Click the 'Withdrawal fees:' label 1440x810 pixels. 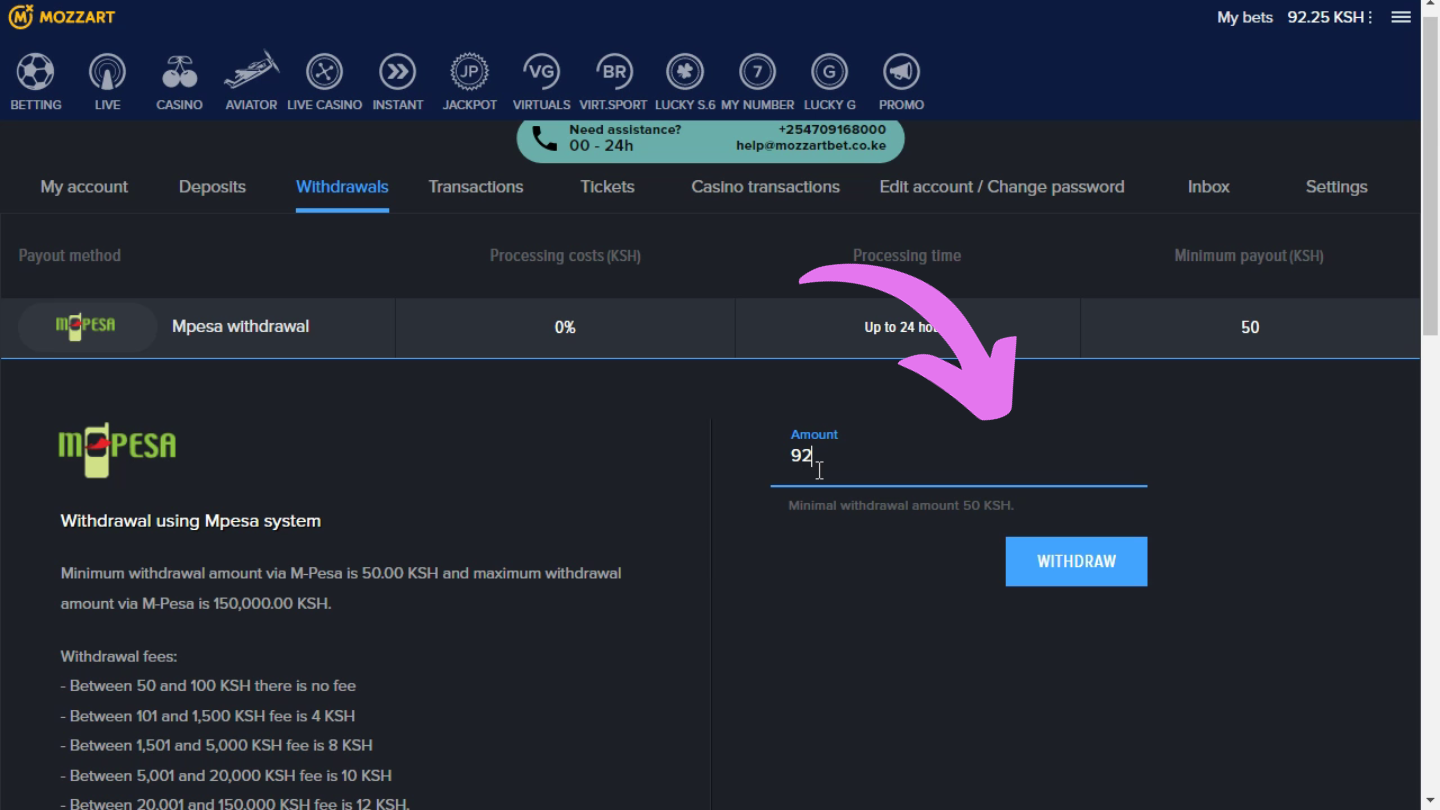119,657
